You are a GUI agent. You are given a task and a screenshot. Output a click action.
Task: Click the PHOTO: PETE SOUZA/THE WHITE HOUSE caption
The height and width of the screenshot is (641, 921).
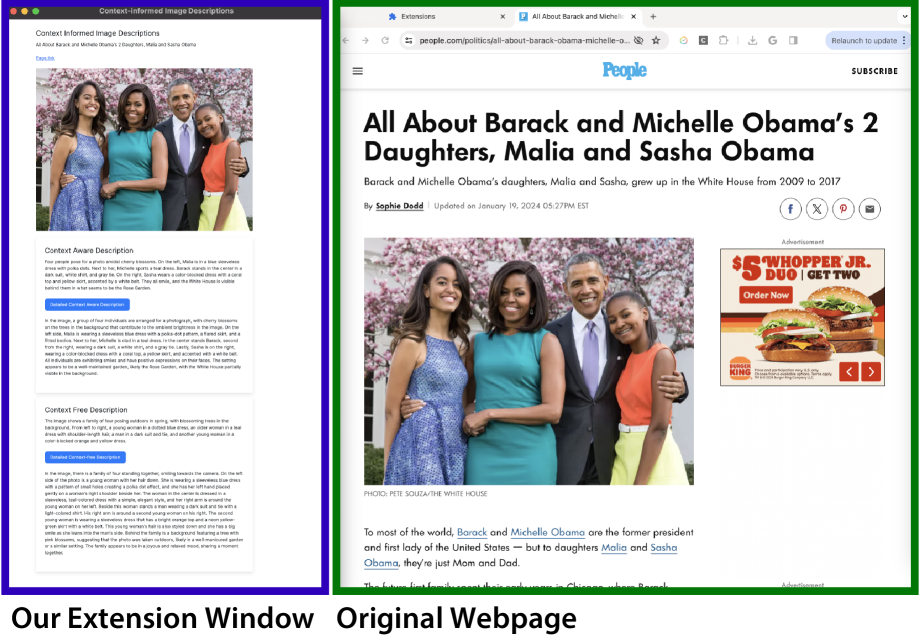(425, 494)
